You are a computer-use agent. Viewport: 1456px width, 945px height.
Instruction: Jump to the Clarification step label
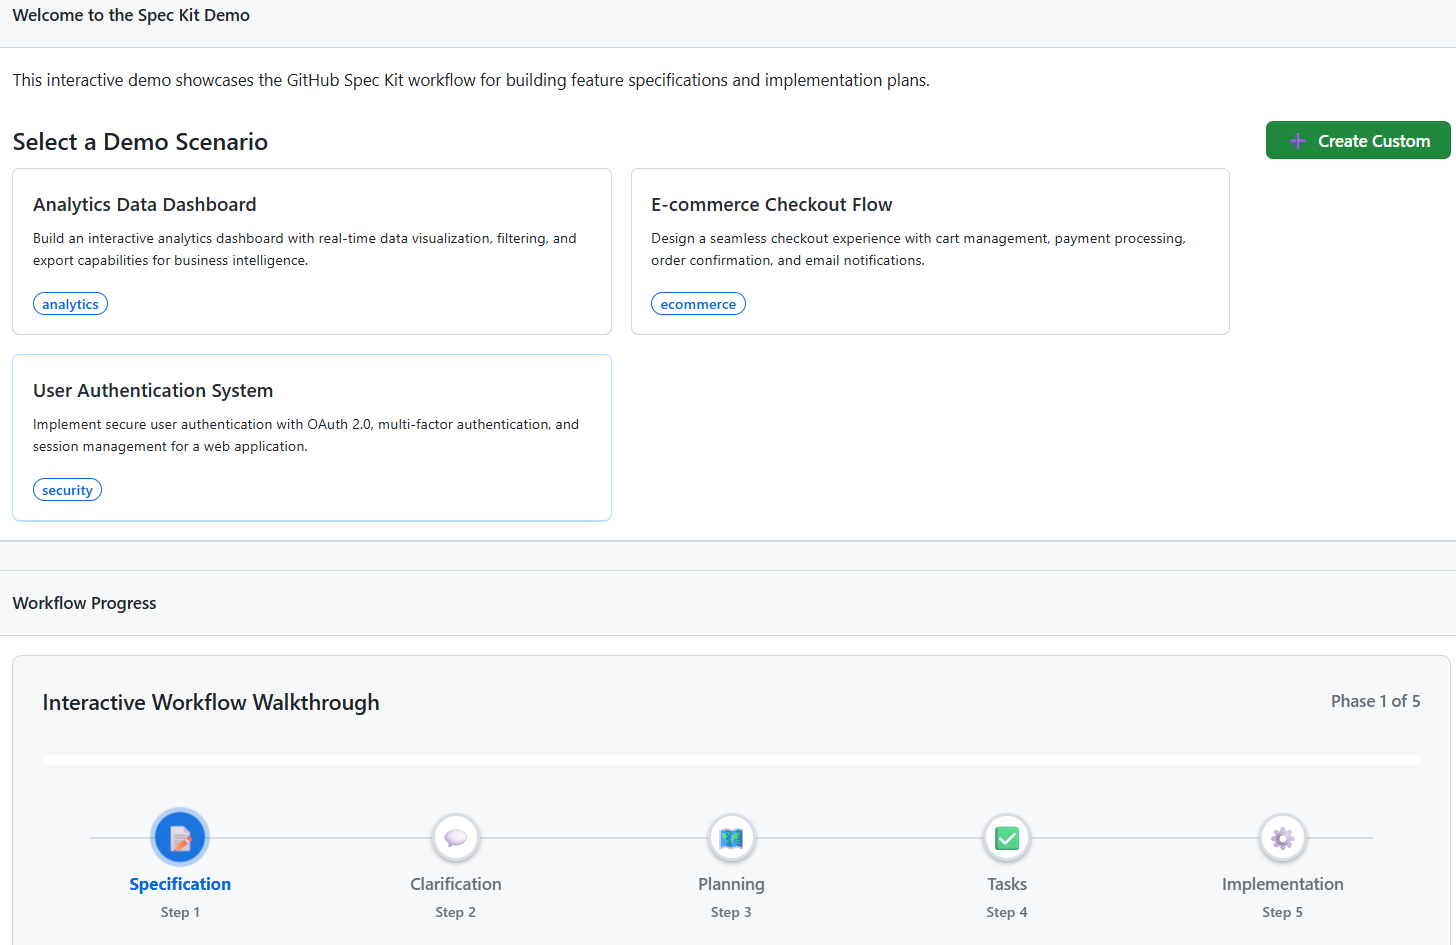click(x=455, y=883)
